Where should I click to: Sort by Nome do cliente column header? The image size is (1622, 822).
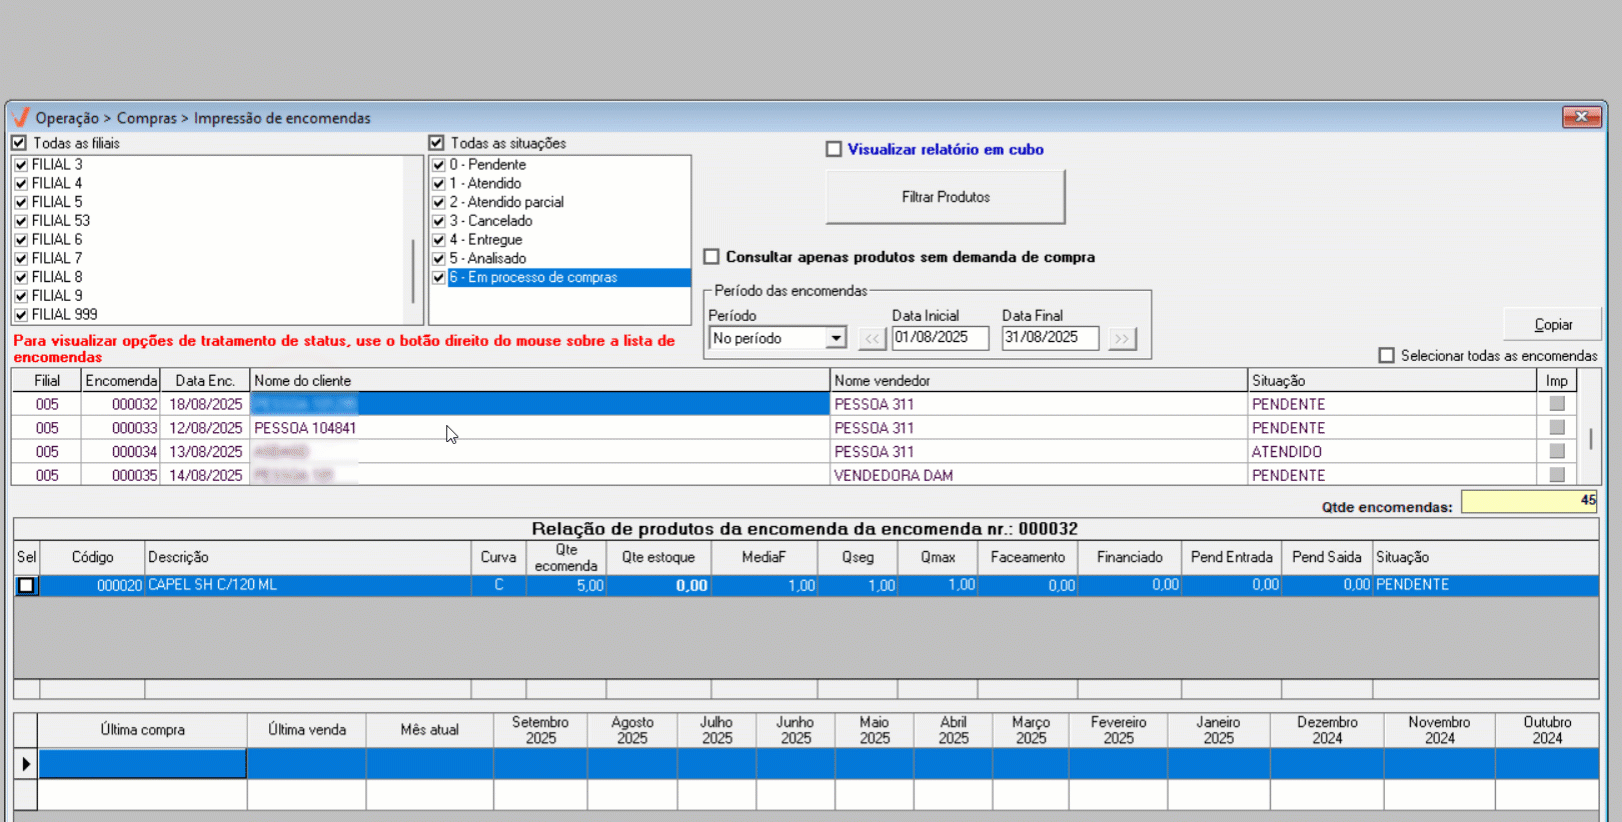539,381
